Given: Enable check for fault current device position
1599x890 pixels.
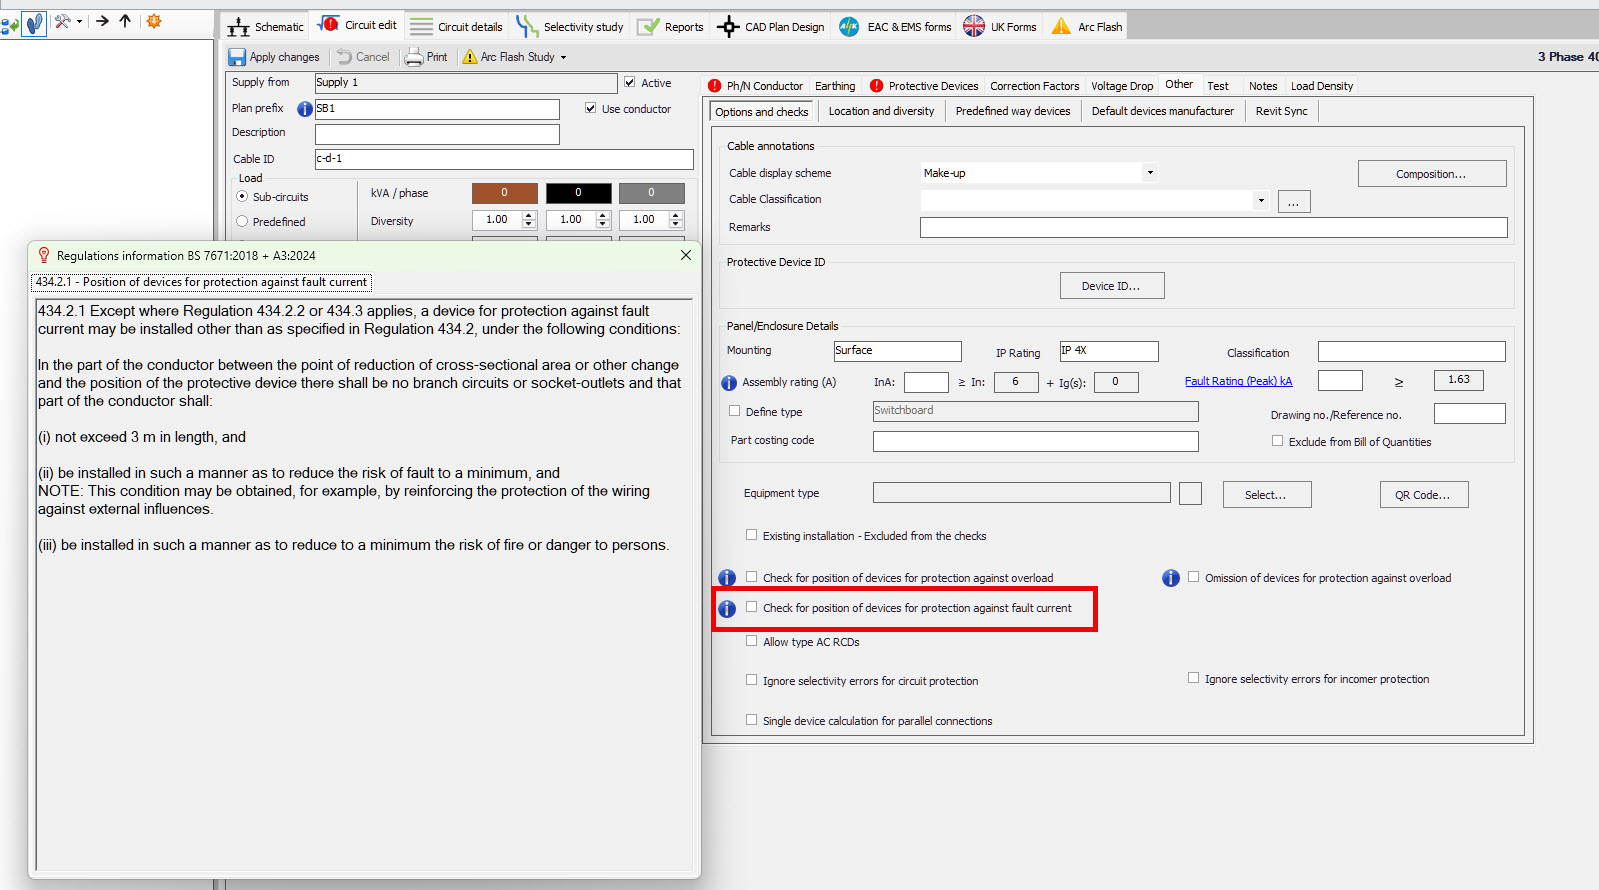Looking at the screenshot, I should click(x=752, y=607).
